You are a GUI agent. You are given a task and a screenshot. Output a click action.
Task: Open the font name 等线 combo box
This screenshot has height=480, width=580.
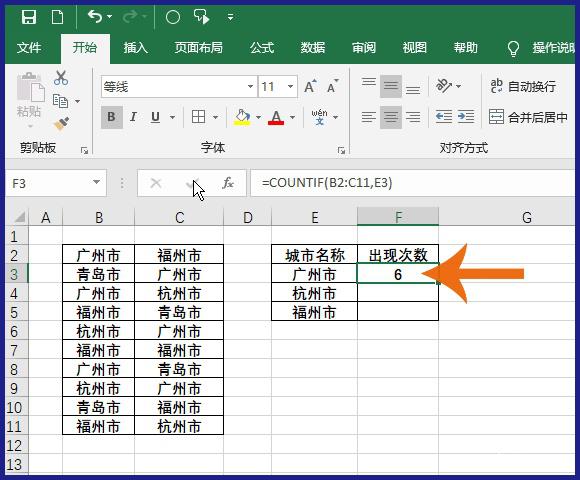[179, 87]
